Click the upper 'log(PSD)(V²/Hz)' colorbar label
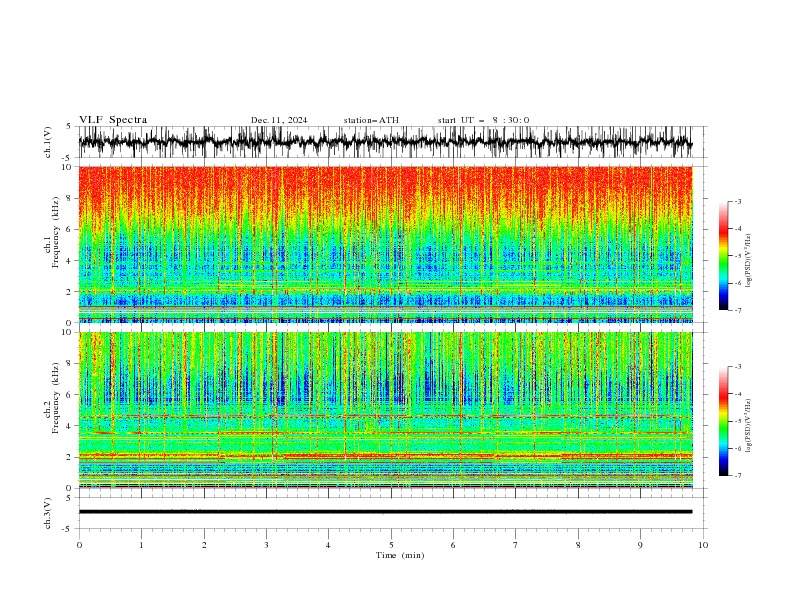The height and width of the screenshot is (612, 792). pos(748,261)
